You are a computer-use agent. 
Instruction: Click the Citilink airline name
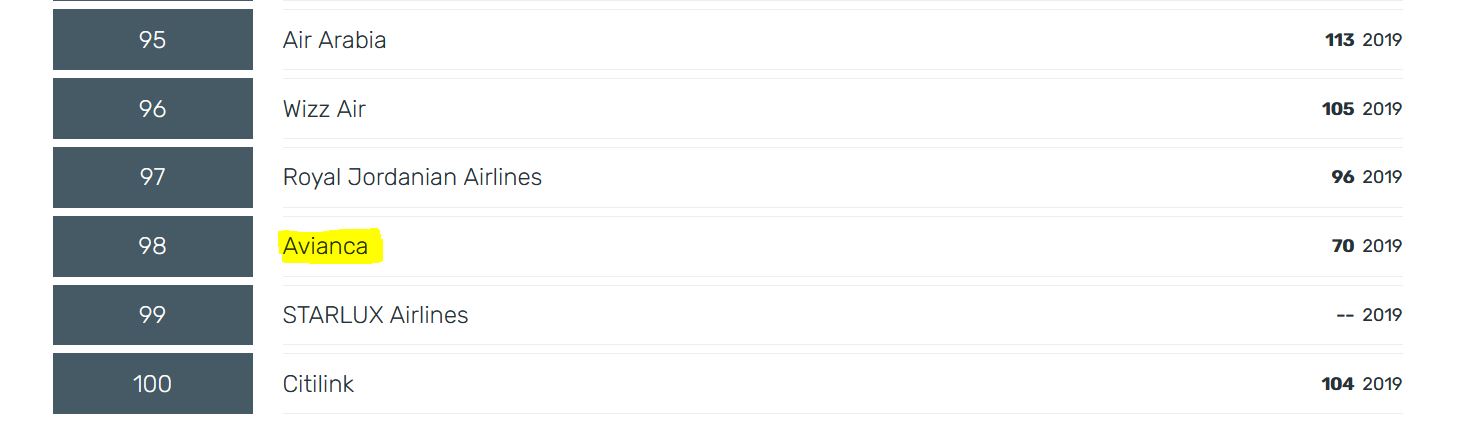point(318,384)
